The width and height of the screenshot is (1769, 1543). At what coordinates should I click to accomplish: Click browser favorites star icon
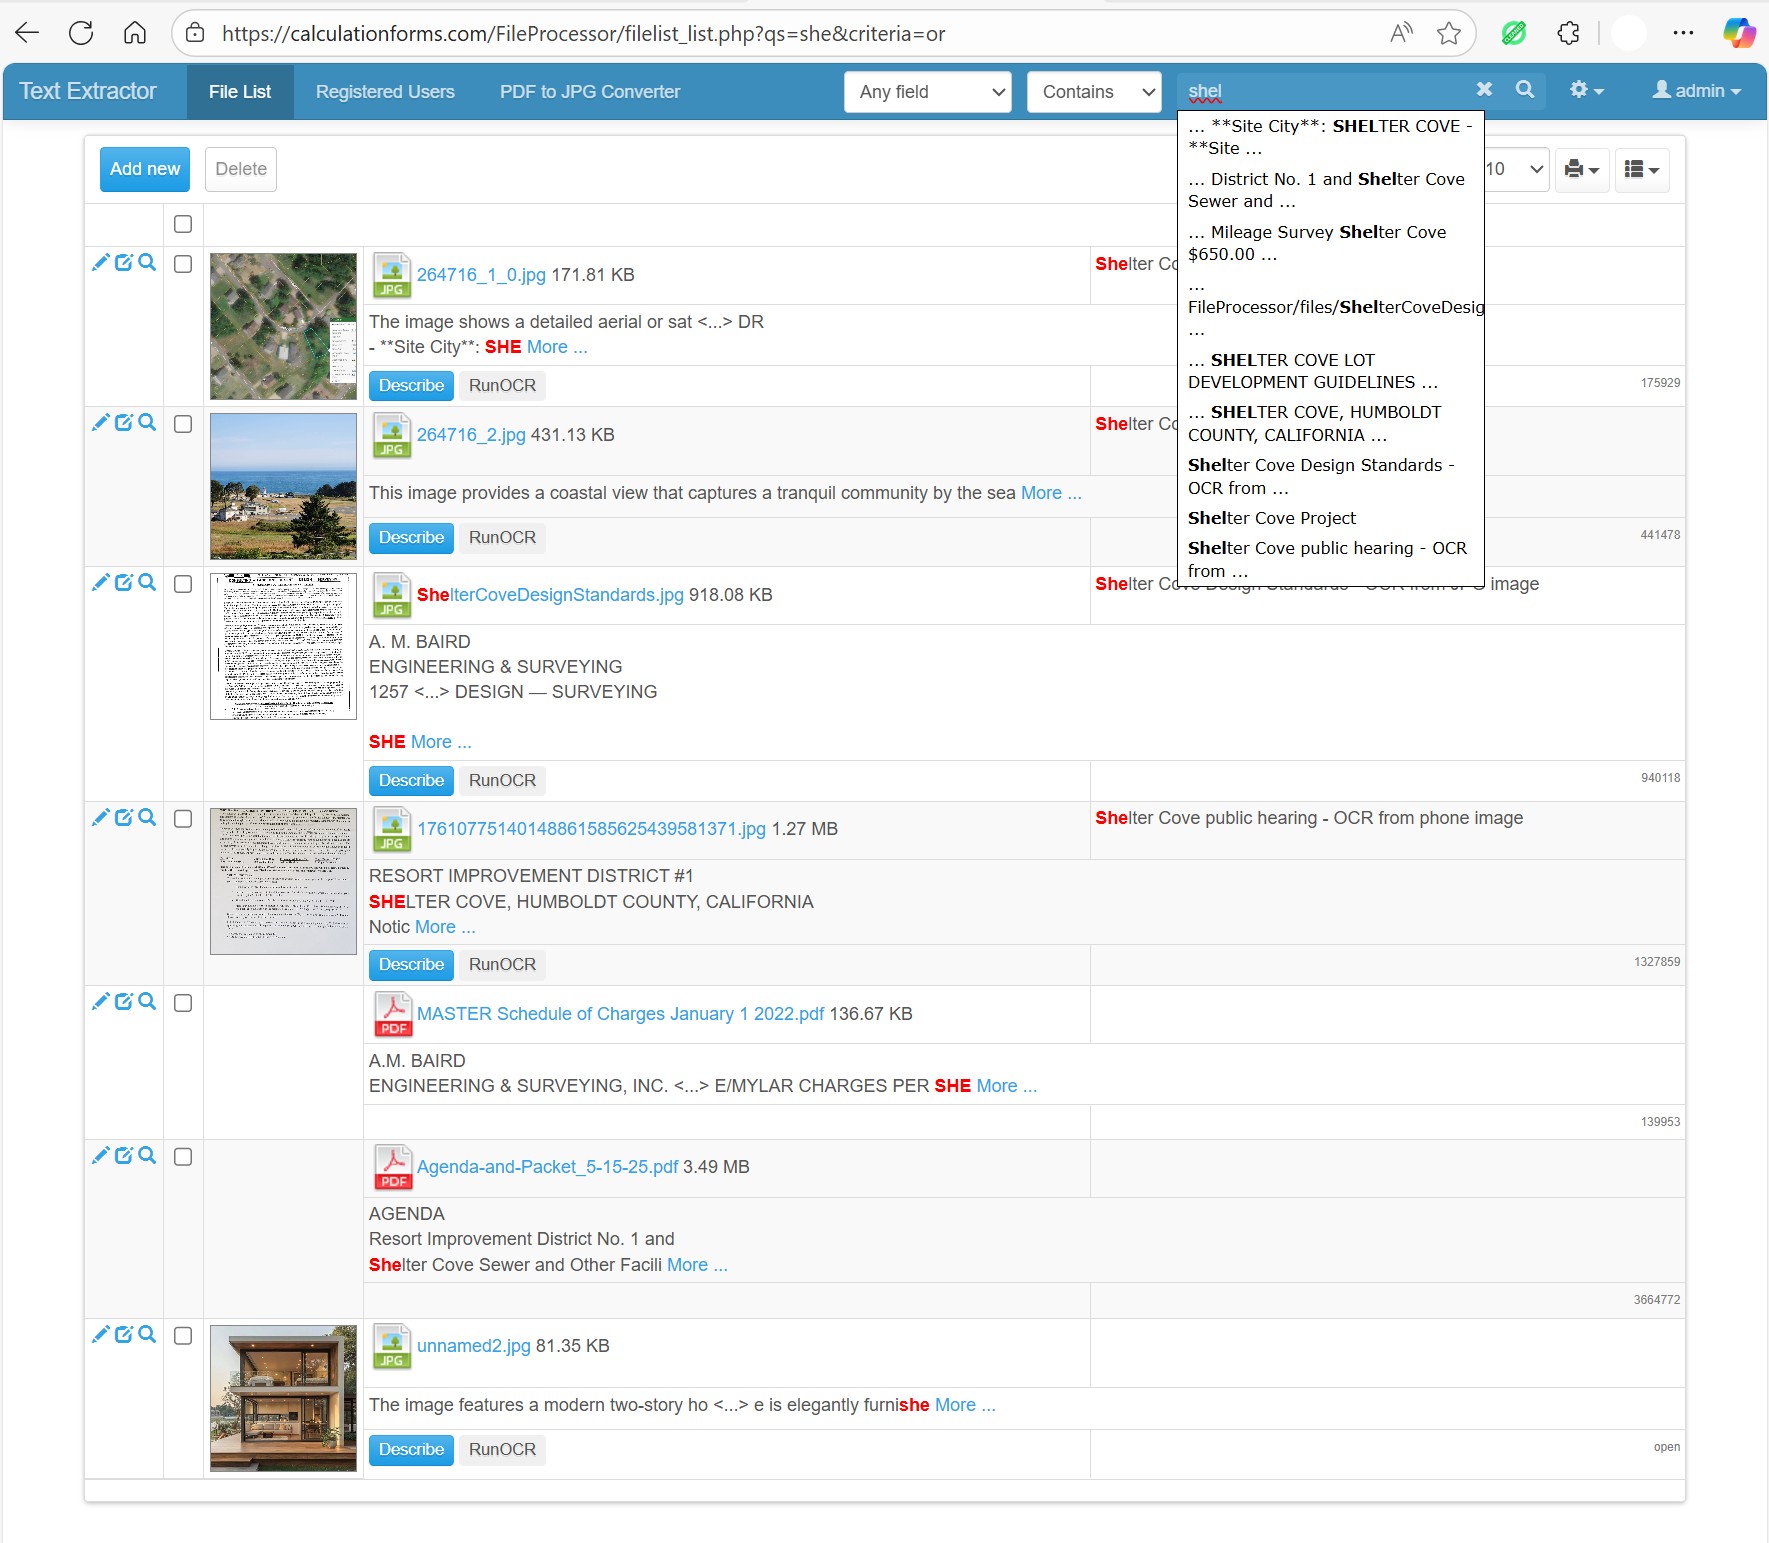(1448, 34)
